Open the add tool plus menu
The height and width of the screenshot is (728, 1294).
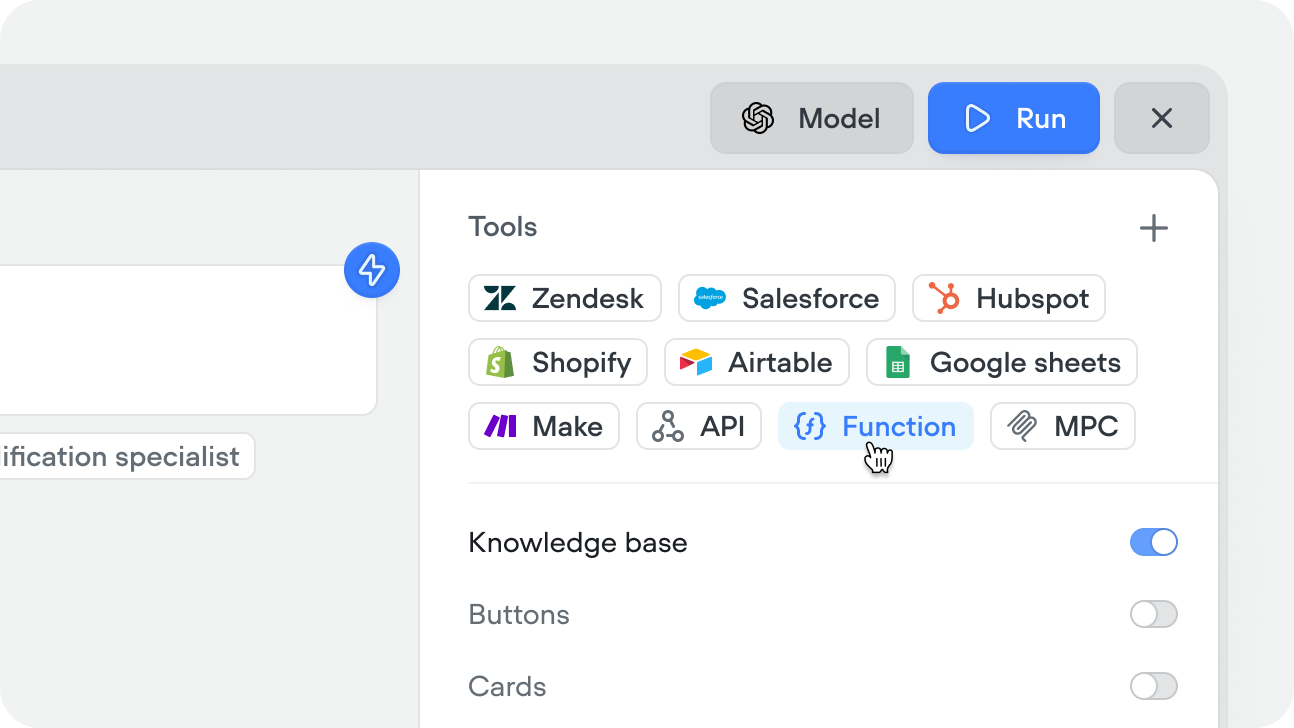[x=1153, y=227]
